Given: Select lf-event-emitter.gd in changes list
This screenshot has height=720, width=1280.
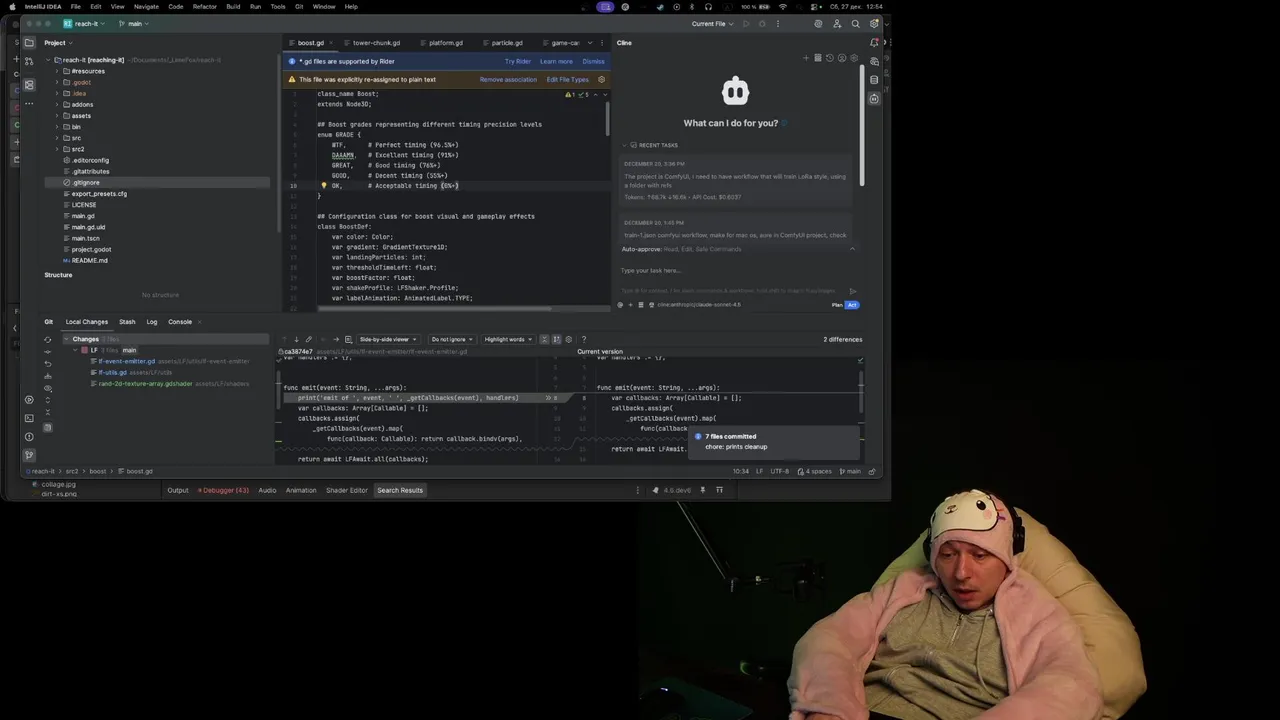Looking at the screenshot, I should [x=126, y=361].
